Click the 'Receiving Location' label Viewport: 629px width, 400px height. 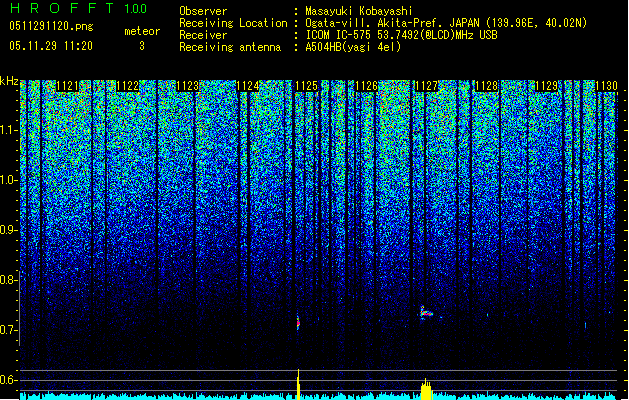[x=233, y=23]
